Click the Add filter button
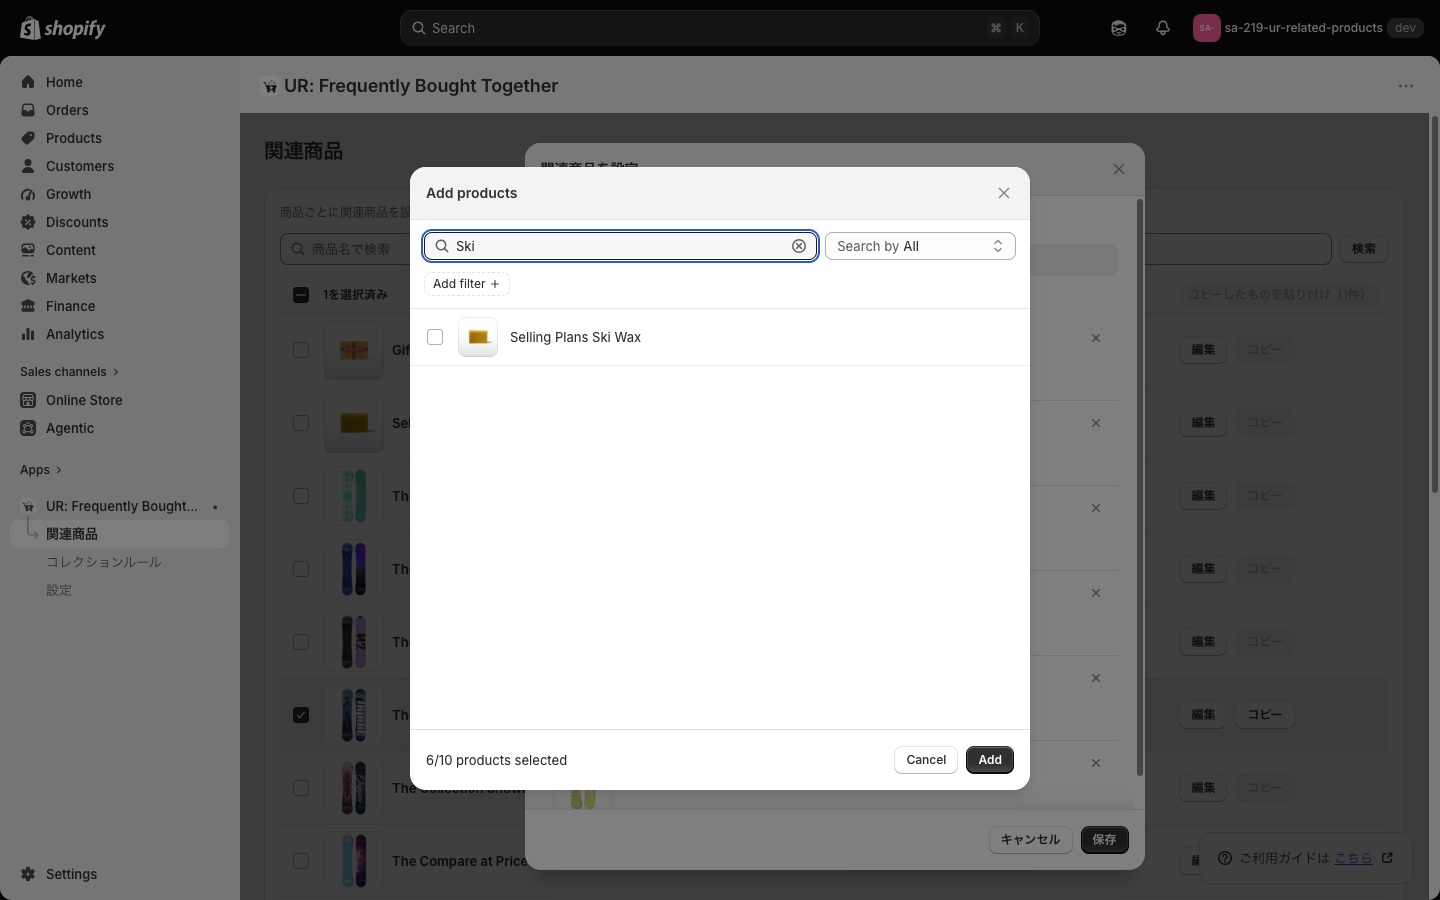This screenshot has width=1440, height=900. (466, 284)
